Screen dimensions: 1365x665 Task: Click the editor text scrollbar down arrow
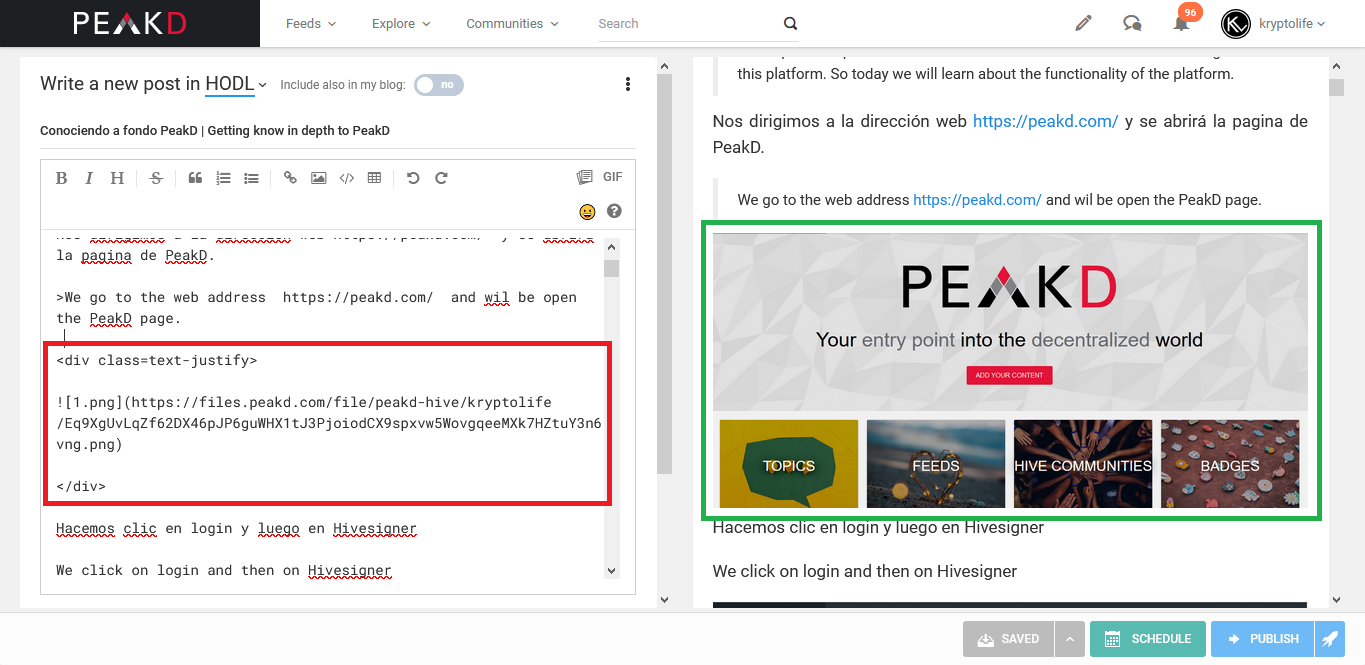pyautogui.click(x=611, y=571)
